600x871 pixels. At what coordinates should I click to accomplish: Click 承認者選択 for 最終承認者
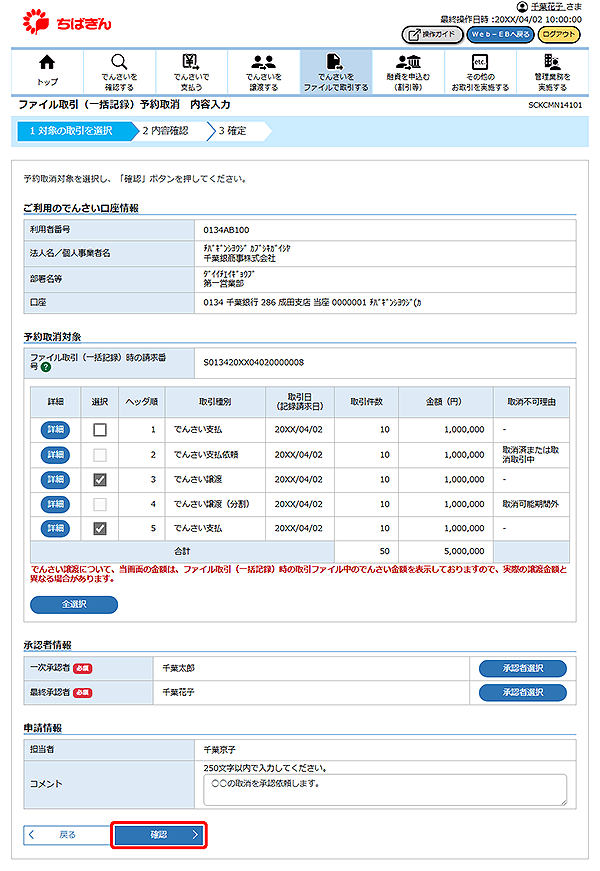click(523, 692)
